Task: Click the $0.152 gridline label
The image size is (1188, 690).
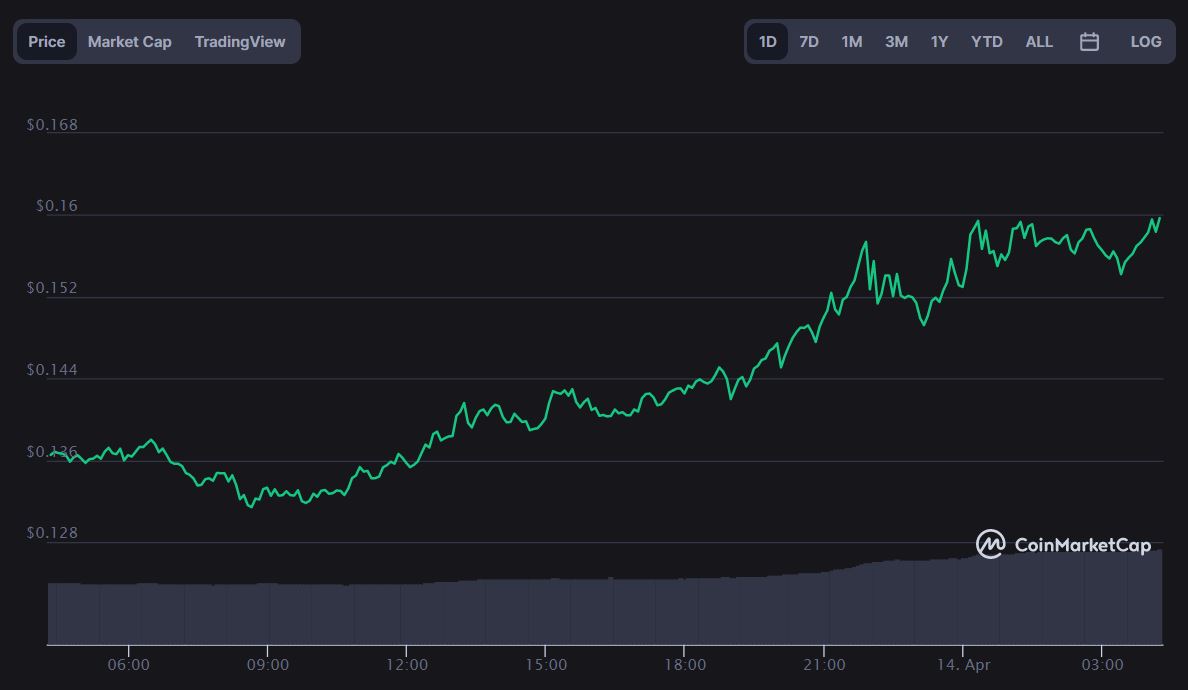Action: pyautogui.click(x=53, y=287)
